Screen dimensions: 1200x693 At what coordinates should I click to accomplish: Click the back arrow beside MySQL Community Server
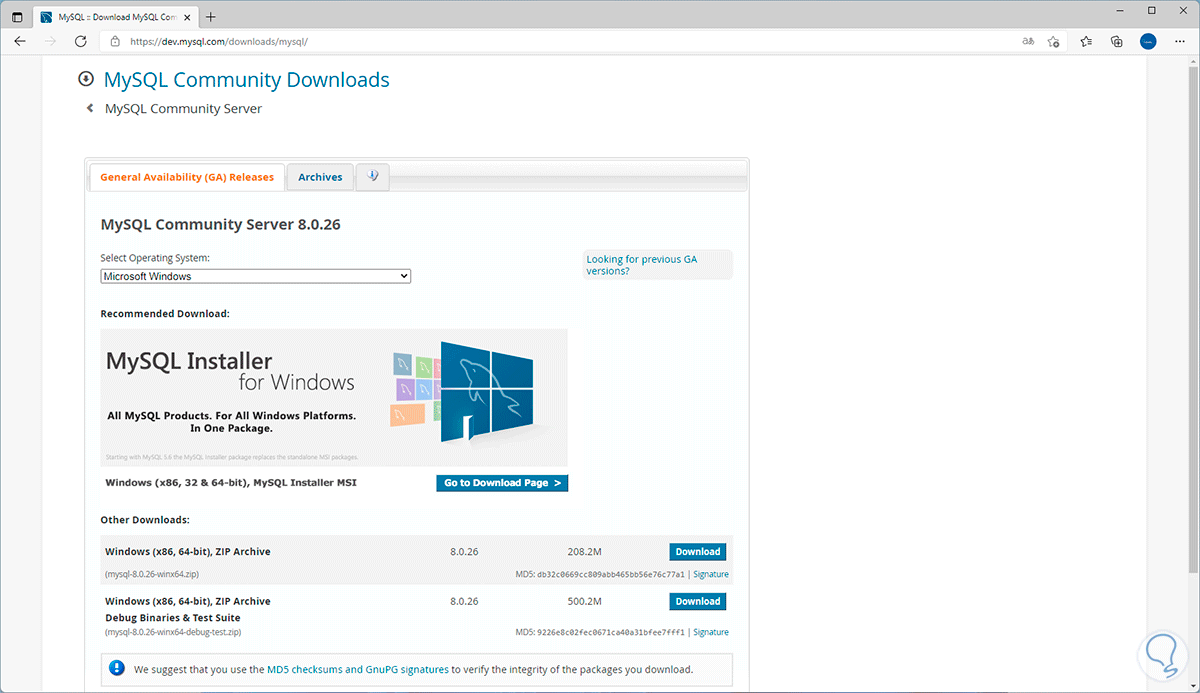(x=90, y=108)
